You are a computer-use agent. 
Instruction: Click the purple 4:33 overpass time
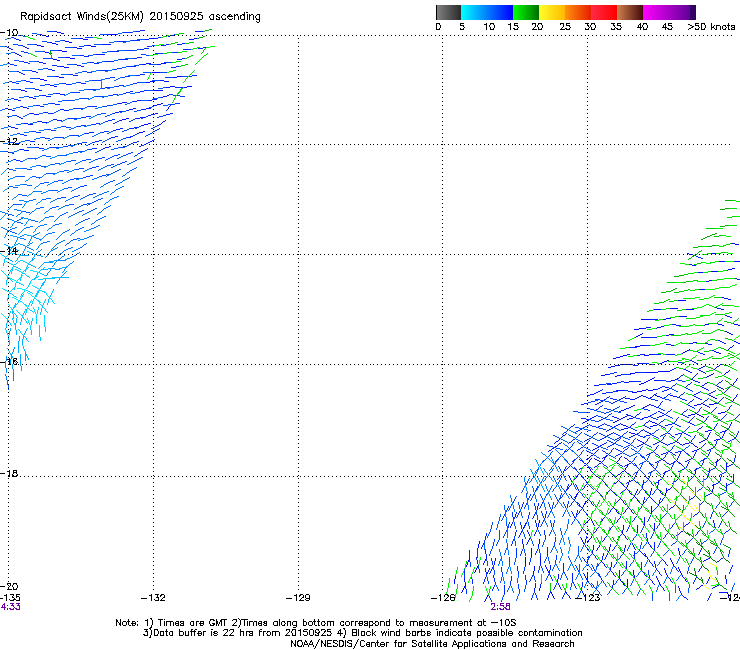10,607
